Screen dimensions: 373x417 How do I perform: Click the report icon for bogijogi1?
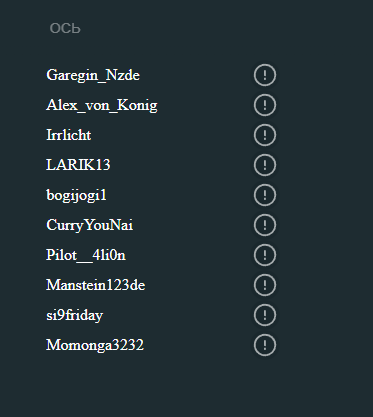tap(265, 195)
